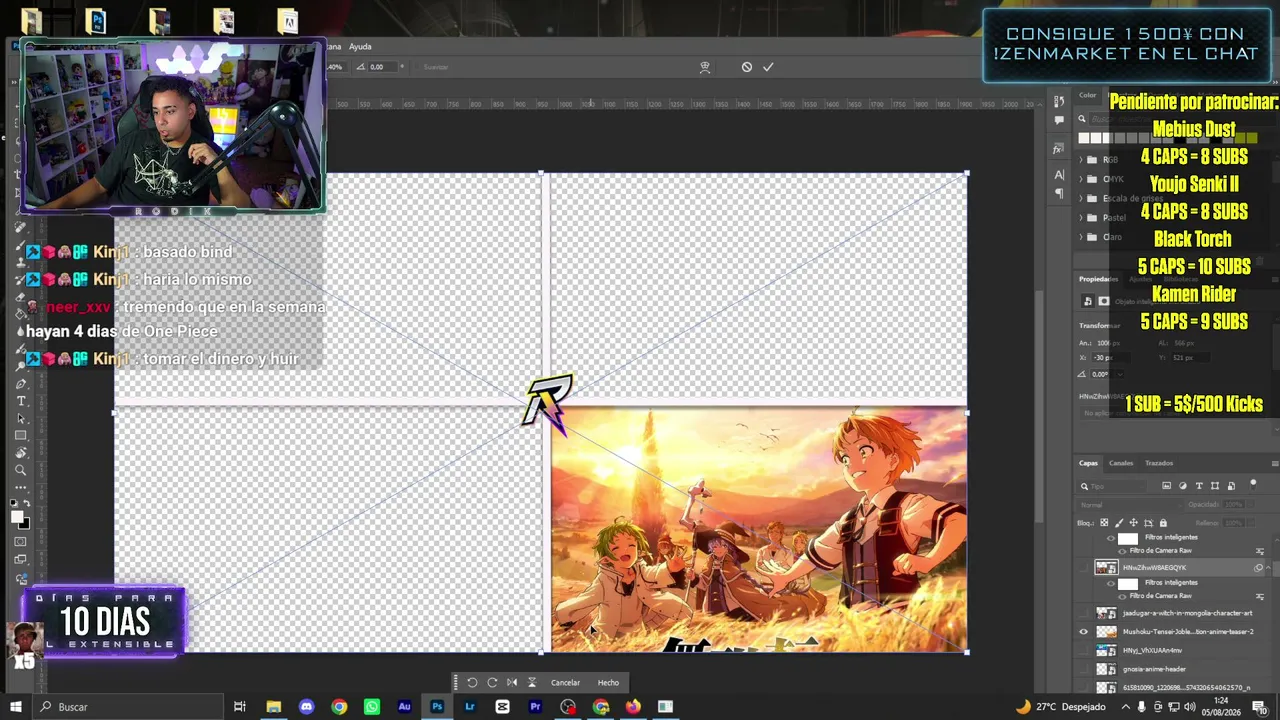The width and height of the screenshot is (1280, 720).
Task: Filter layers by pixel layers
Action: pos(1166,486)
